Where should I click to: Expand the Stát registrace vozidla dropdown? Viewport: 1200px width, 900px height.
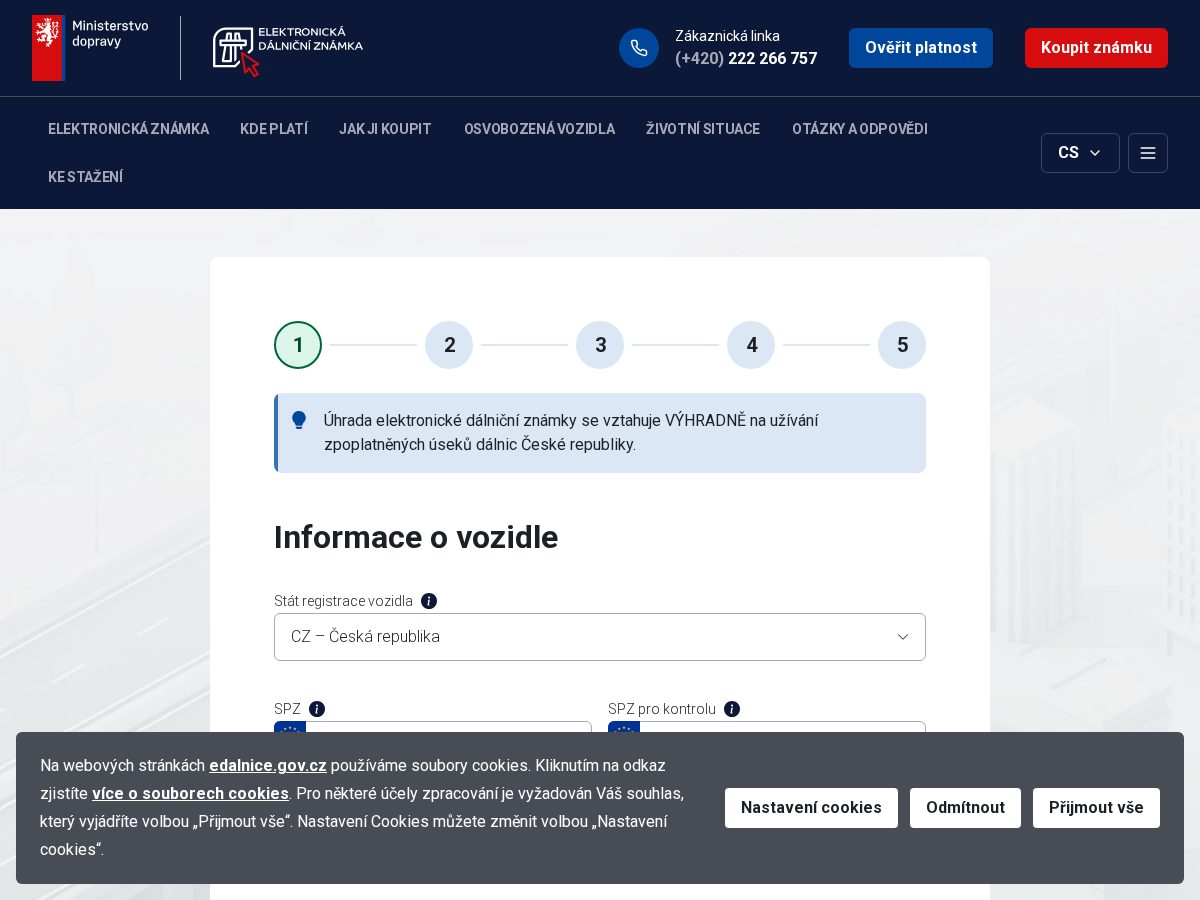600,637
